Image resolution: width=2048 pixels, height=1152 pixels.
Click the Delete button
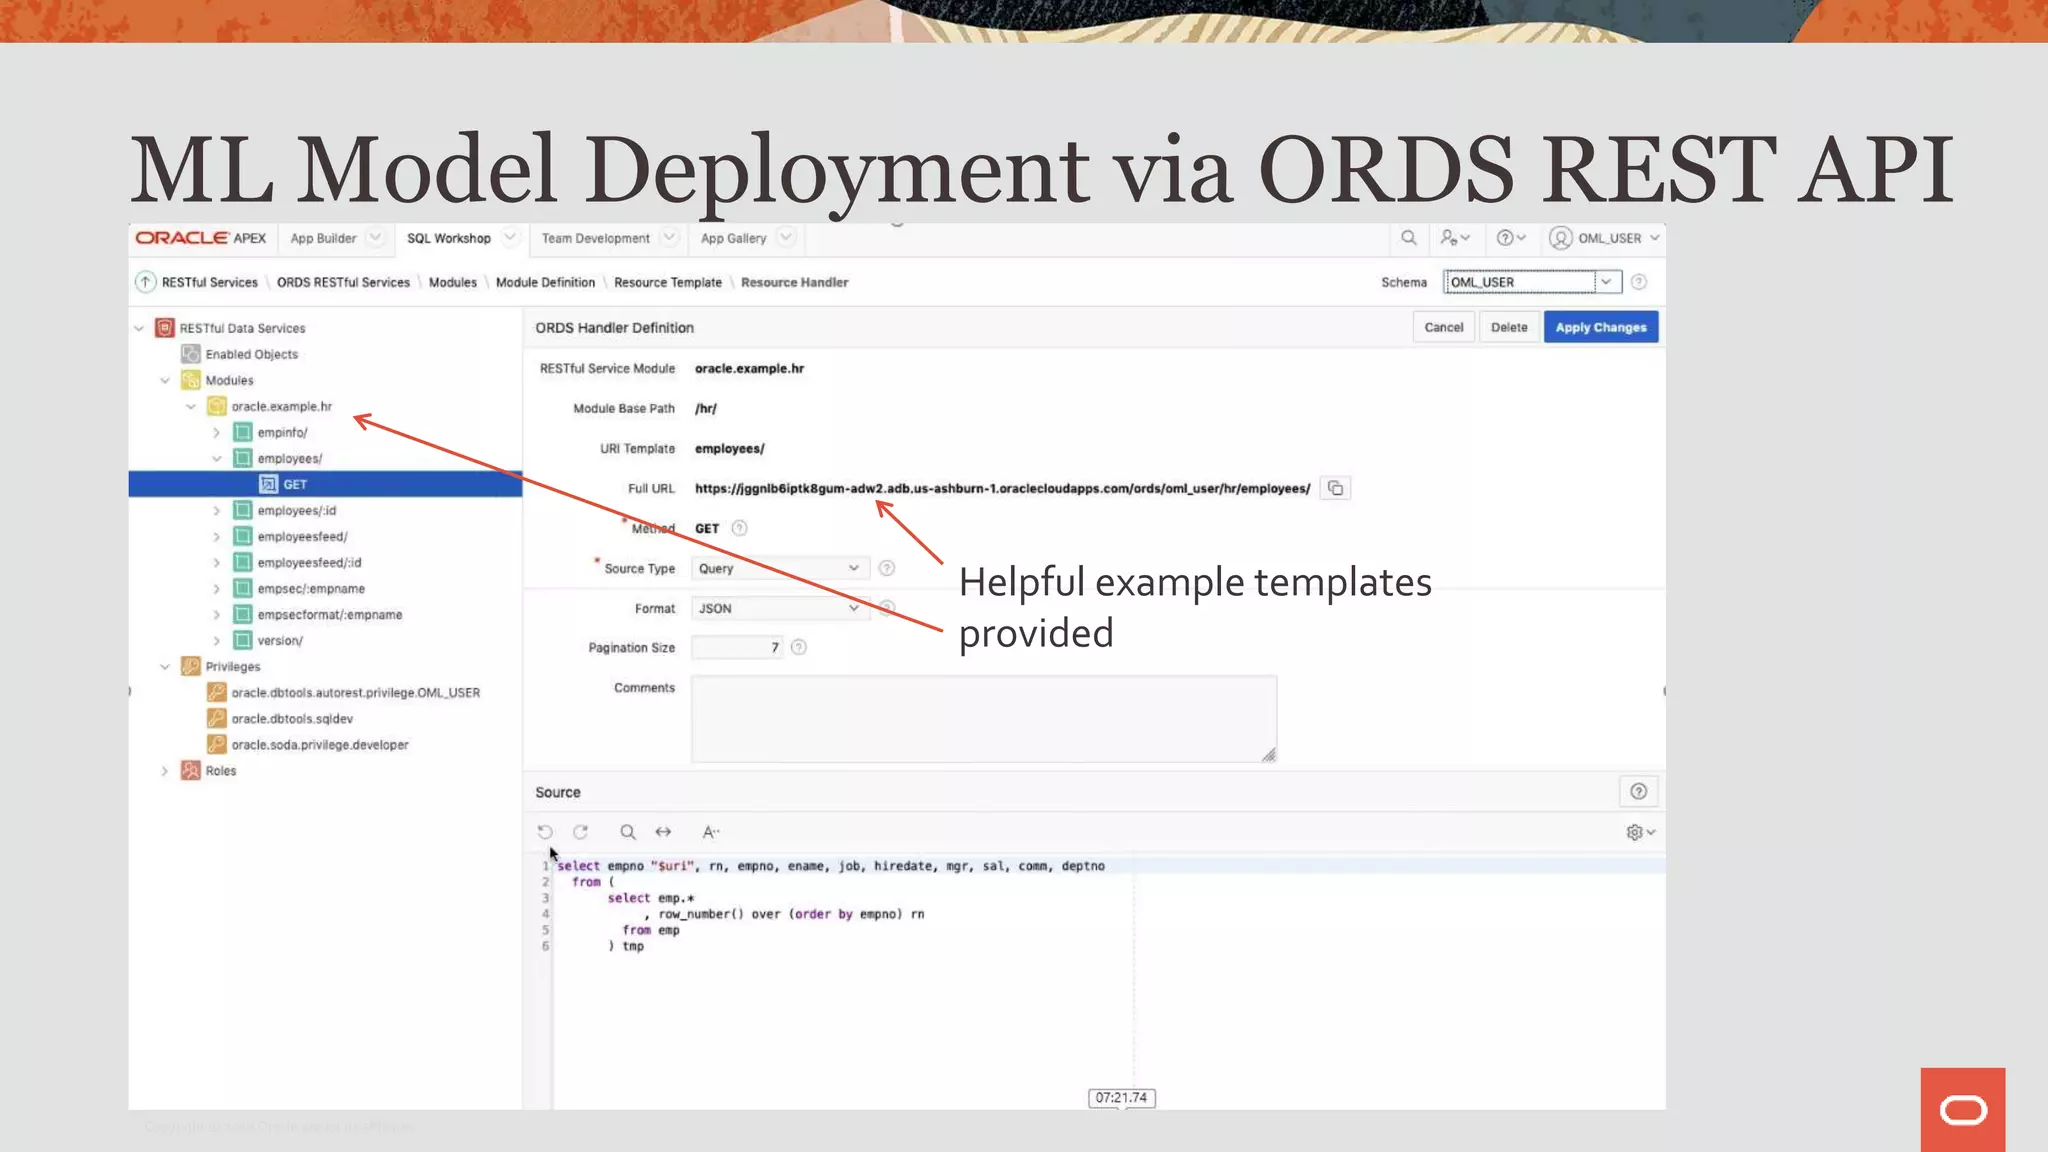[x=1509, y=327]
